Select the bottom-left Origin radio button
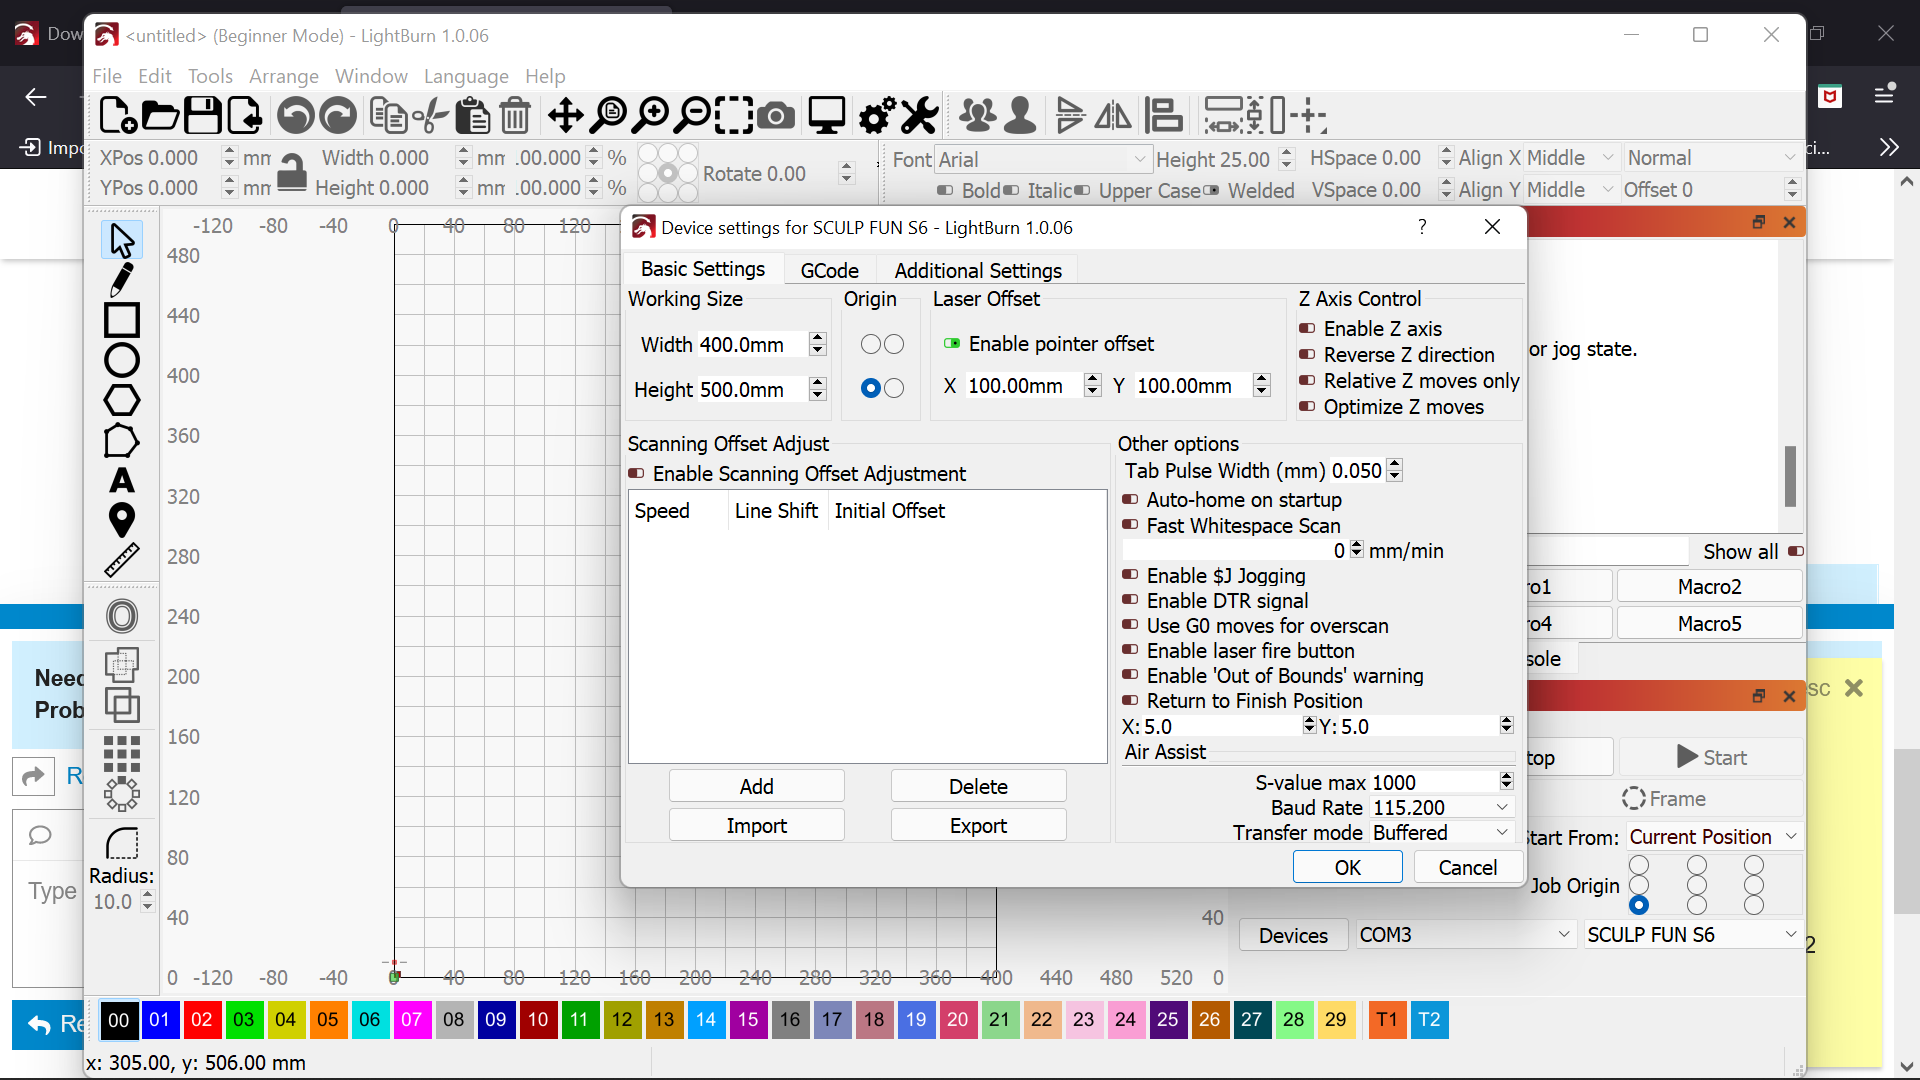This screenshot has height=1080, width=1920. (x=871, y=388)
